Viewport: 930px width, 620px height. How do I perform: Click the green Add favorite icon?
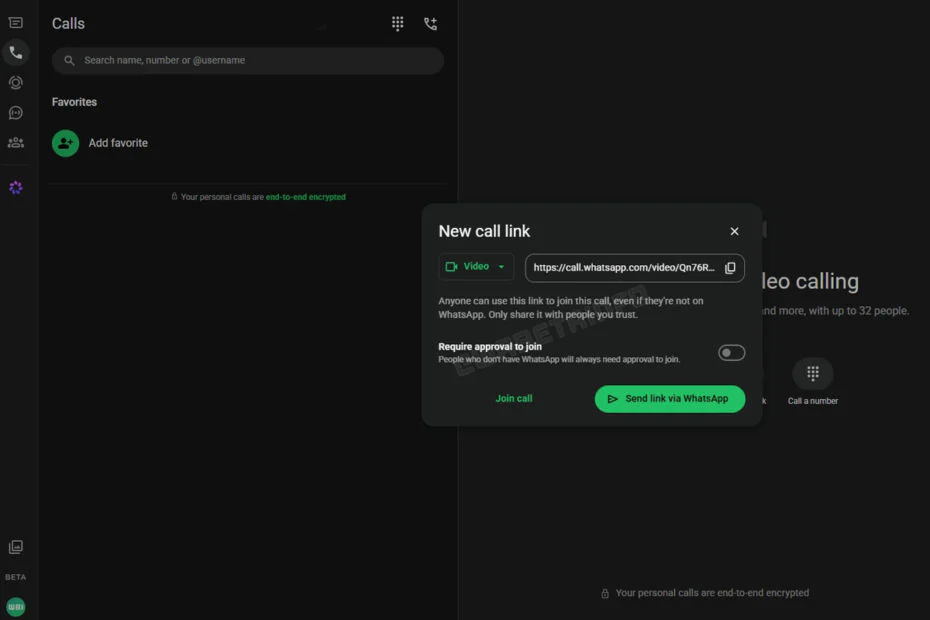[x=65, y=143]
